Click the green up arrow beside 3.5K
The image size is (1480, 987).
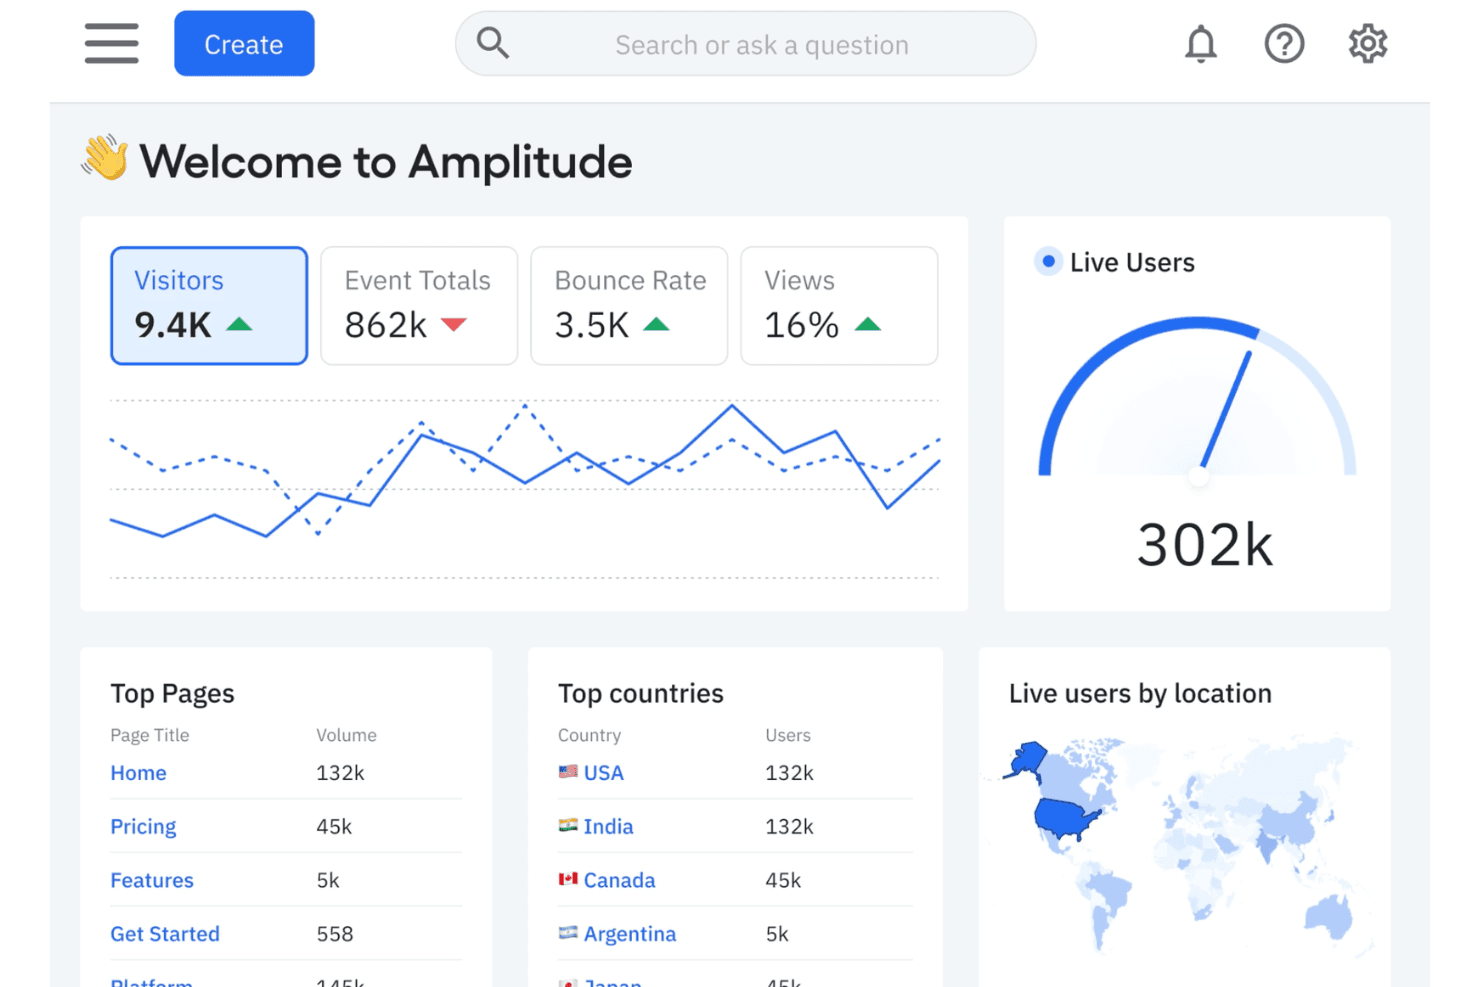[656, 324]
